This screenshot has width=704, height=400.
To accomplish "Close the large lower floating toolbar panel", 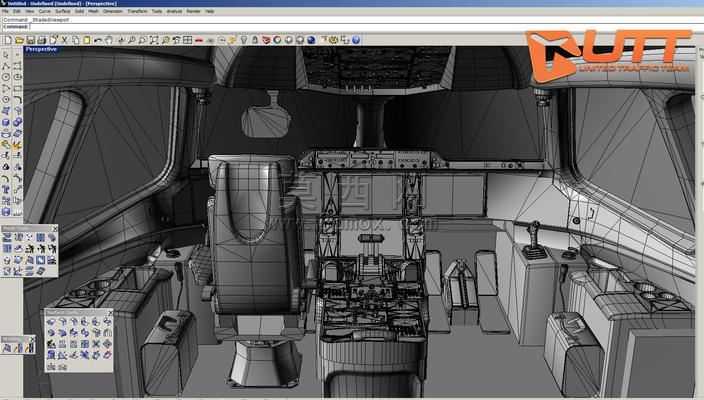I will coord(110,312).
